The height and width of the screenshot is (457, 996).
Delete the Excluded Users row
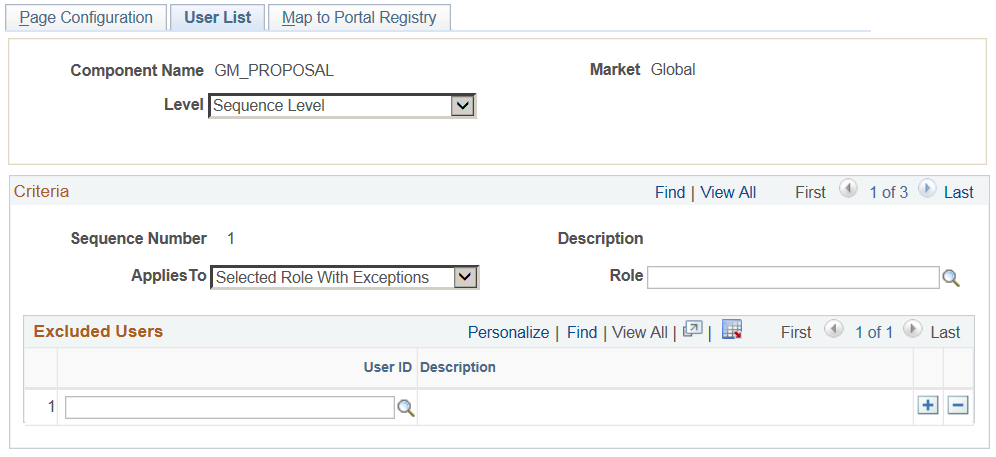tap(958, 405)
